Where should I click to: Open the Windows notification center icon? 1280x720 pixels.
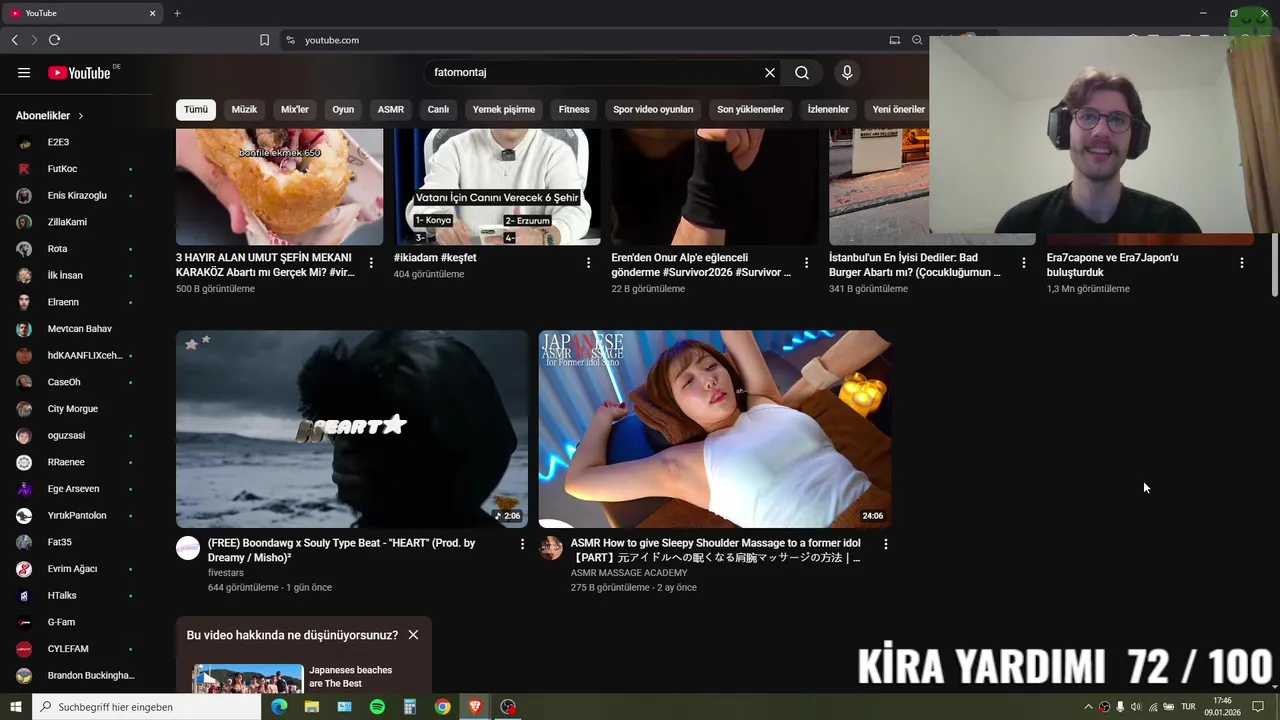[x=1258, y=707]
